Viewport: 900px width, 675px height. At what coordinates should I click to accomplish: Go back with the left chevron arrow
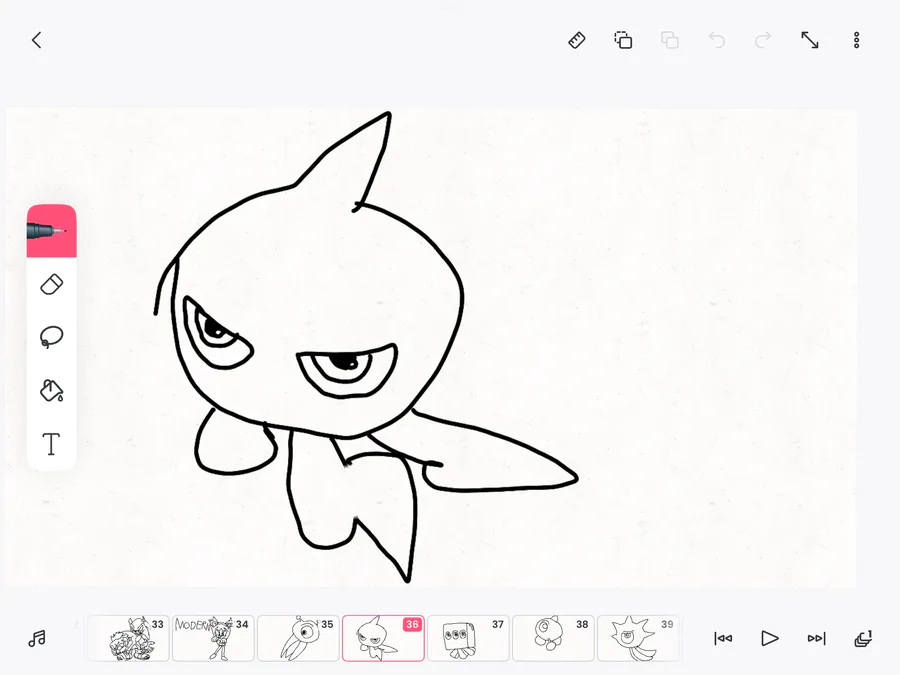point(37,40)
